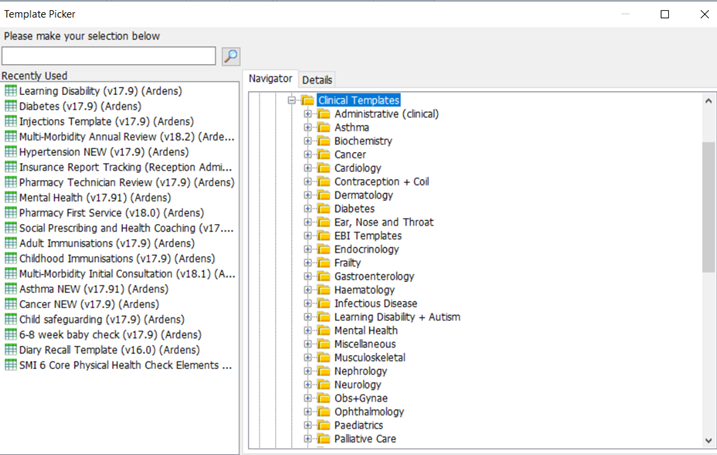Image resolution: width=717 pixels, height=455 pixels.
Task: Click template icon for Social Prescribing and Health Coaching
Action: pos(11,228)
